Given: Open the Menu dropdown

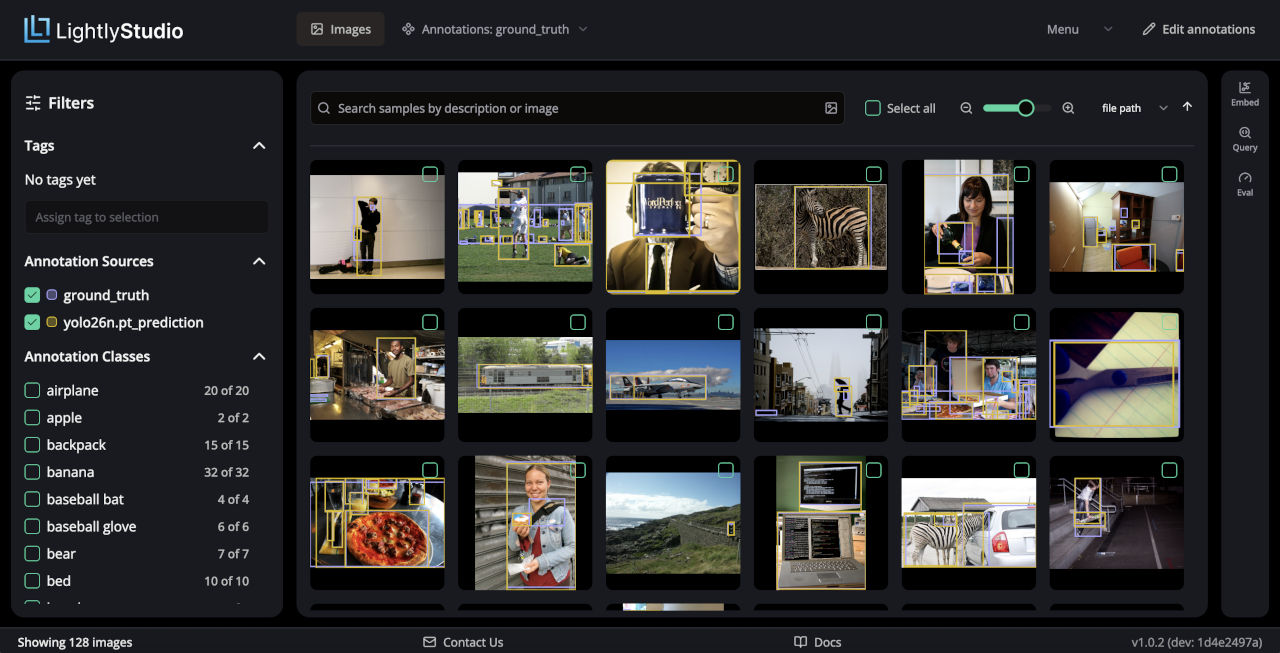Looking at the screenshot, I should point(1079,29).
